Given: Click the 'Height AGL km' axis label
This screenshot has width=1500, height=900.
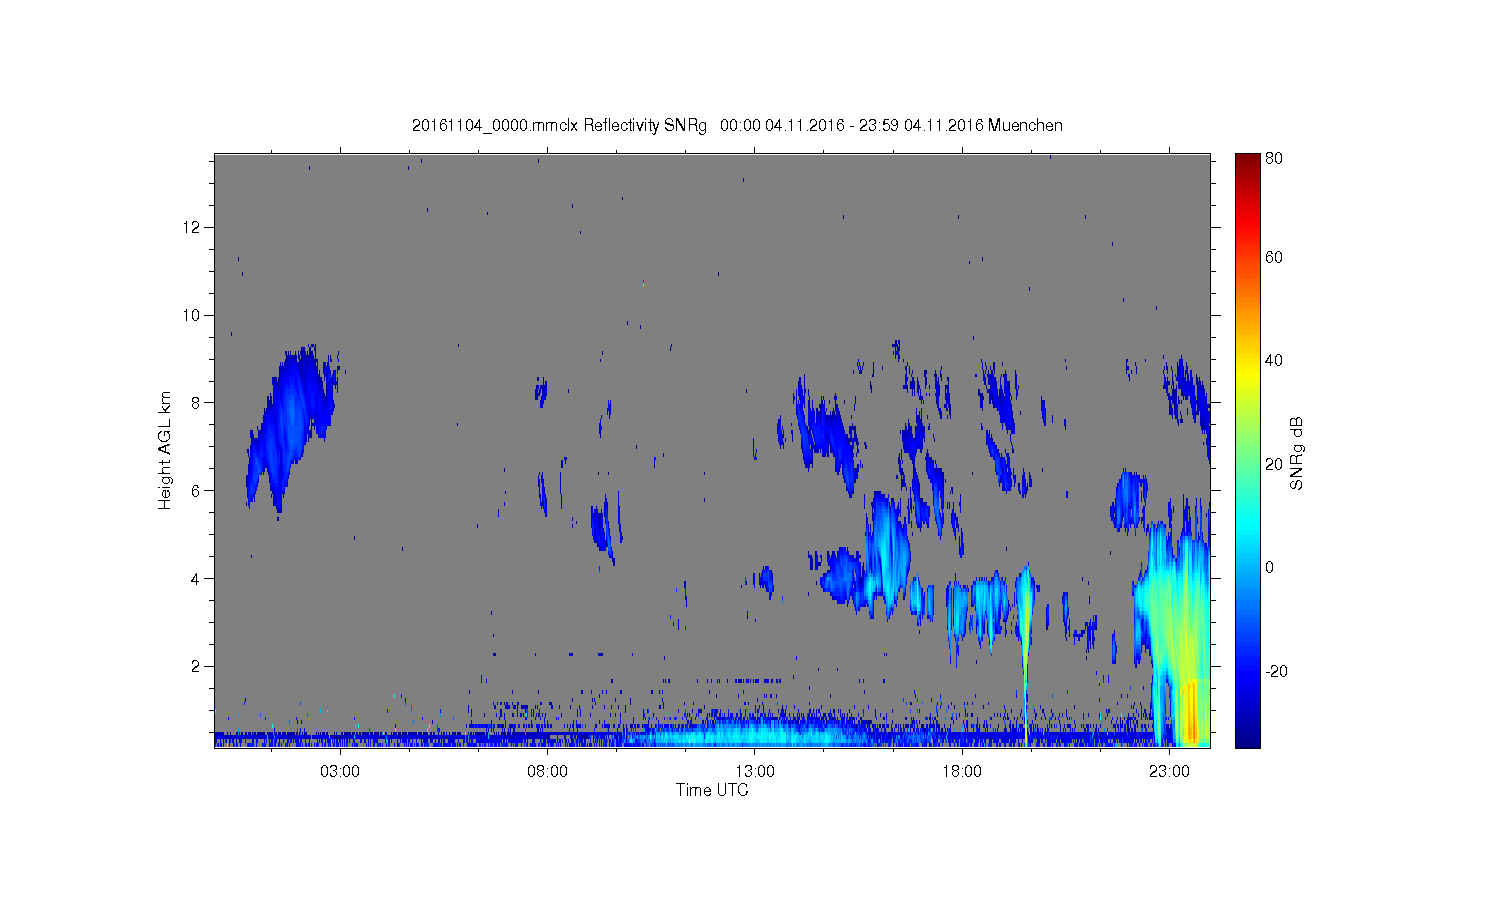Looking at the screenshot, I should pos(165,450).
